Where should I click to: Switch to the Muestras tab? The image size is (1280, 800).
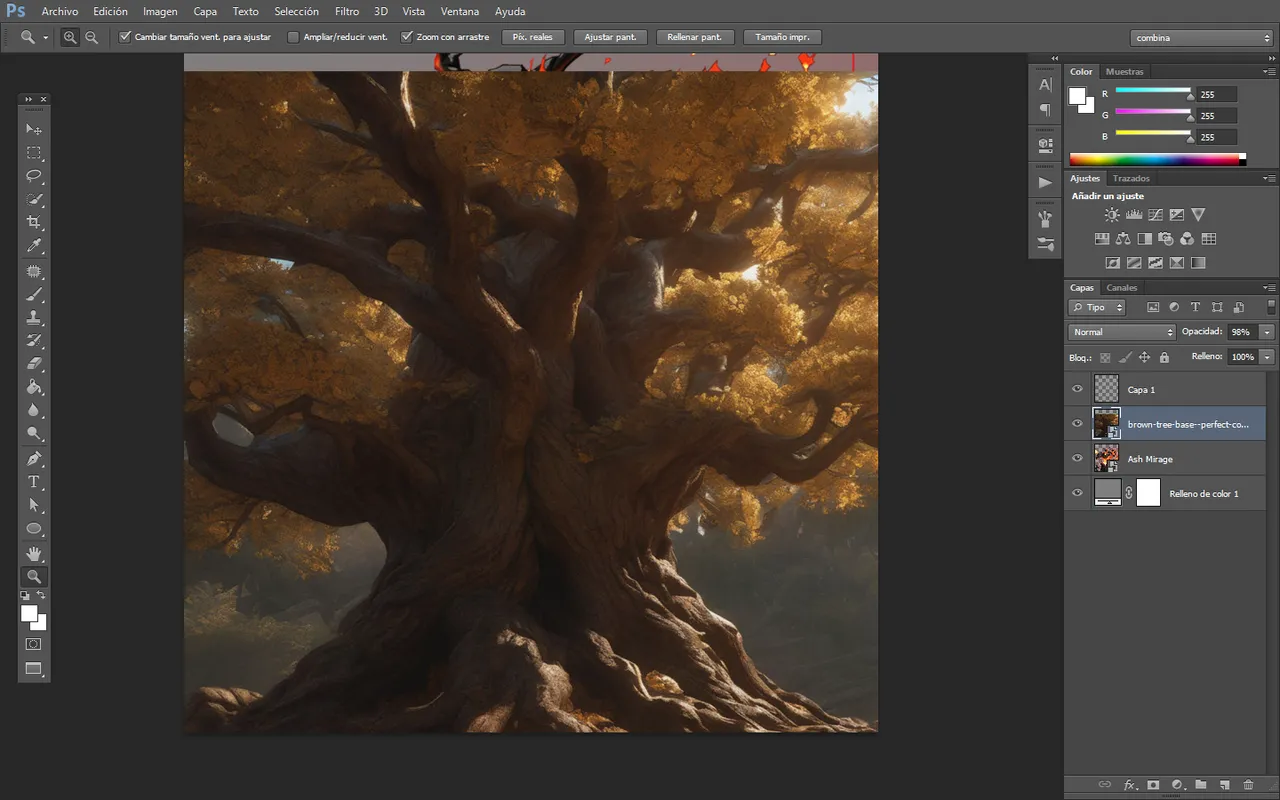click(1125, 72)
